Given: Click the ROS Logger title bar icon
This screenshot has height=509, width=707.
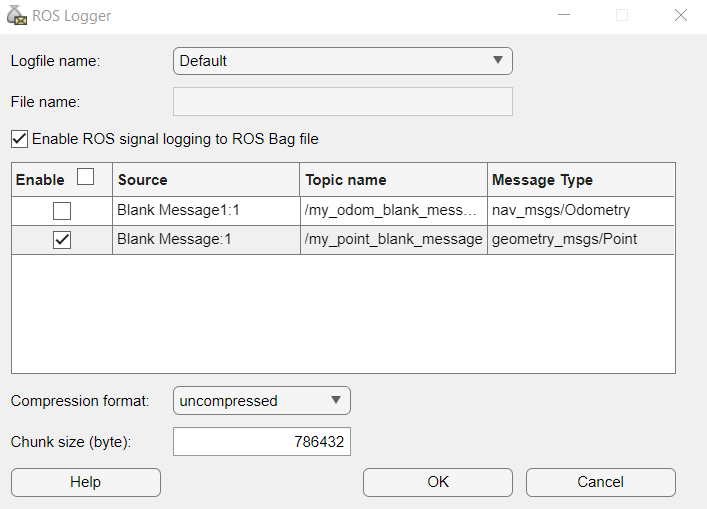Looking at the screenshot, I should (x=17, y=15).
